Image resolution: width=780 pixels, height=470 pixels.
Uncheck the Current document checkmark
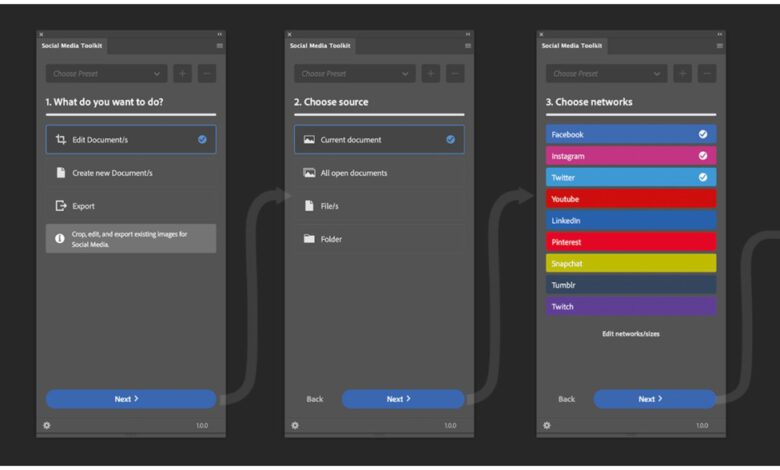tap(450, 139)
